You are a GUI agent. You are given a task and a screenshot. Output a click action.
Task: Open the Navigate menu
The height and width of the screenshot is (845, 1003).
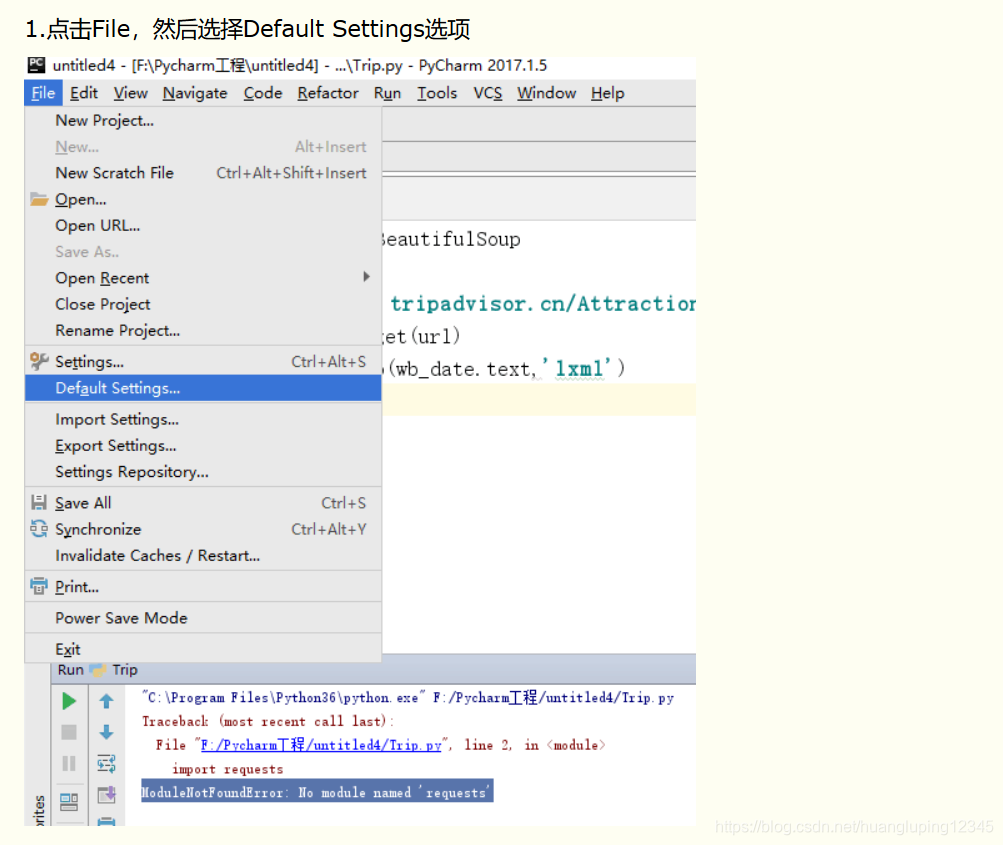195,93
